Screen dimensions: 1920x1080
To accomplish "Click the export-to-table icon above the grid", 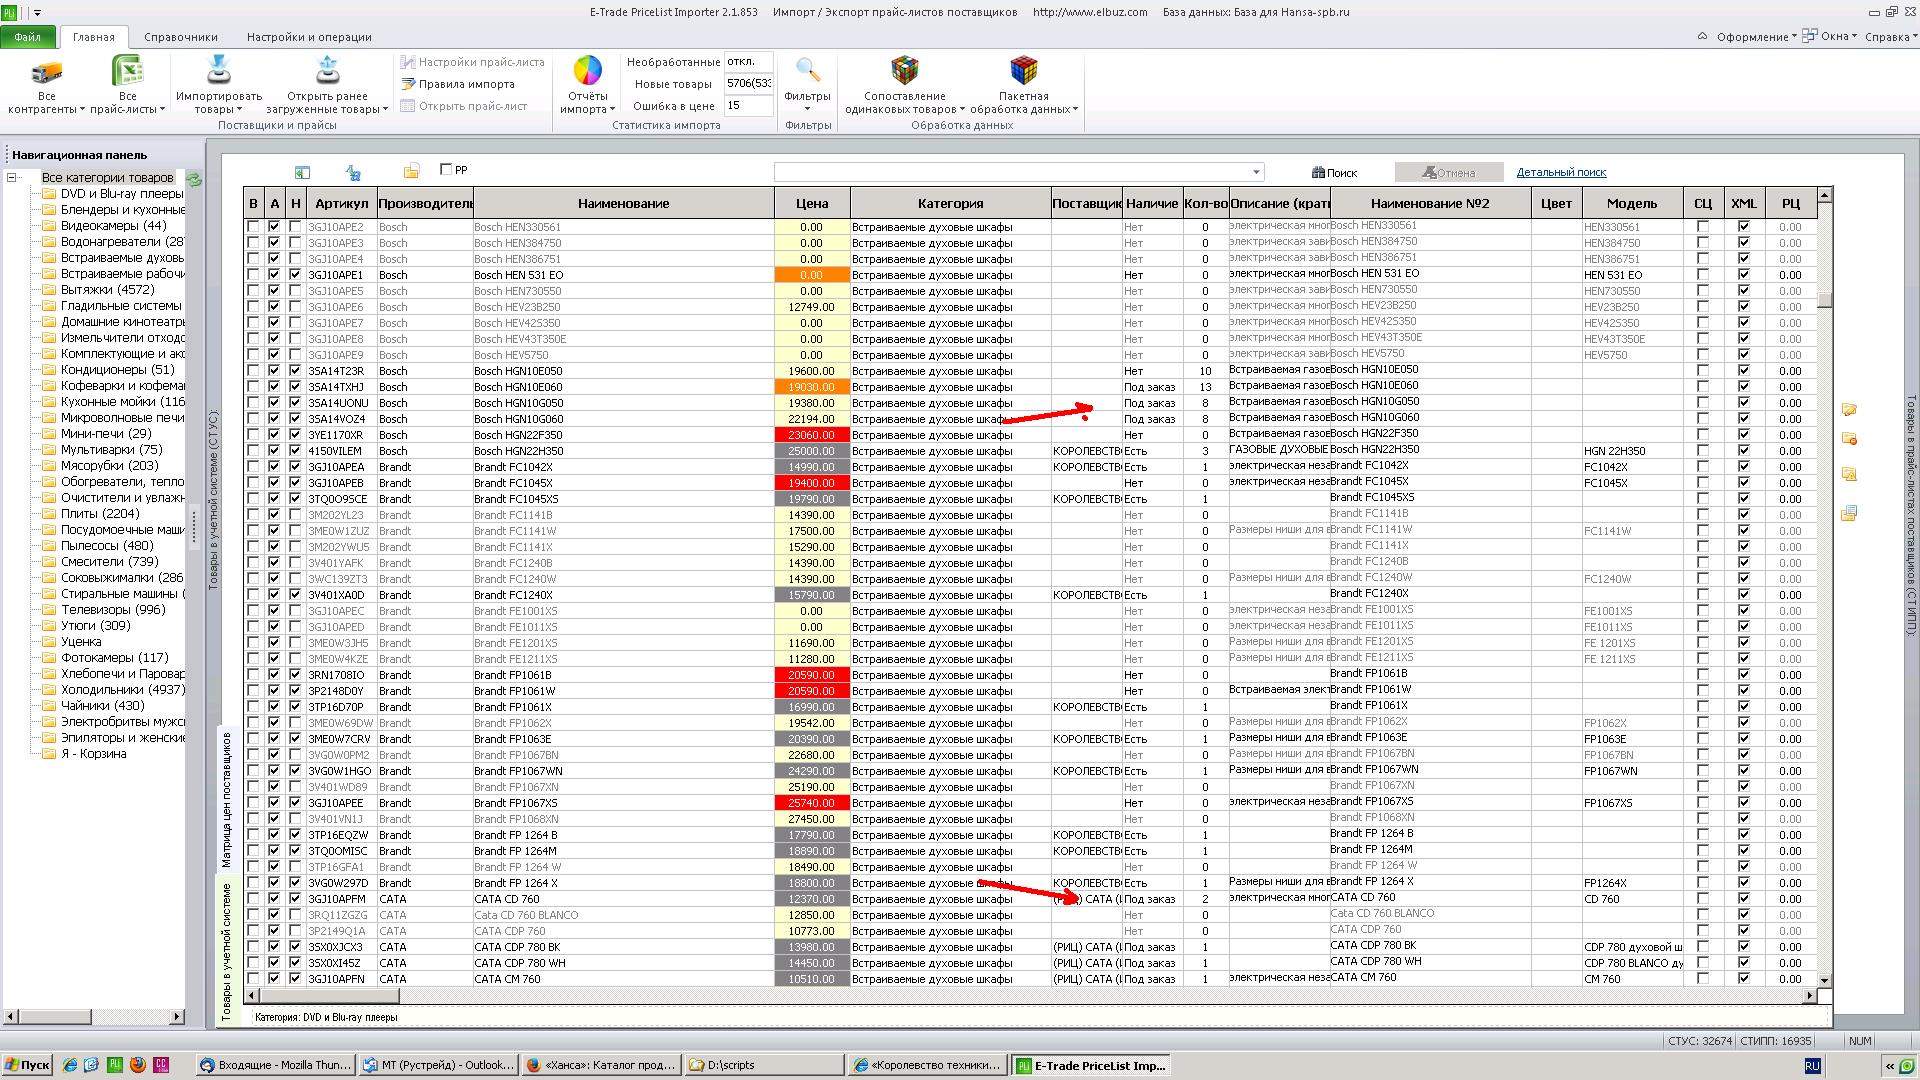I will 302,172.
